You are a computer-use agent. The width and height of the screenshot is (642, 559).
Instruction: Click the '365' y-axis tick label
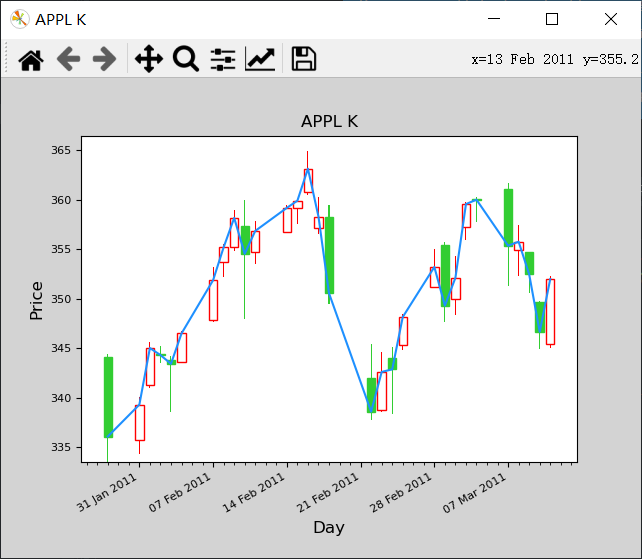click(61, 151)
